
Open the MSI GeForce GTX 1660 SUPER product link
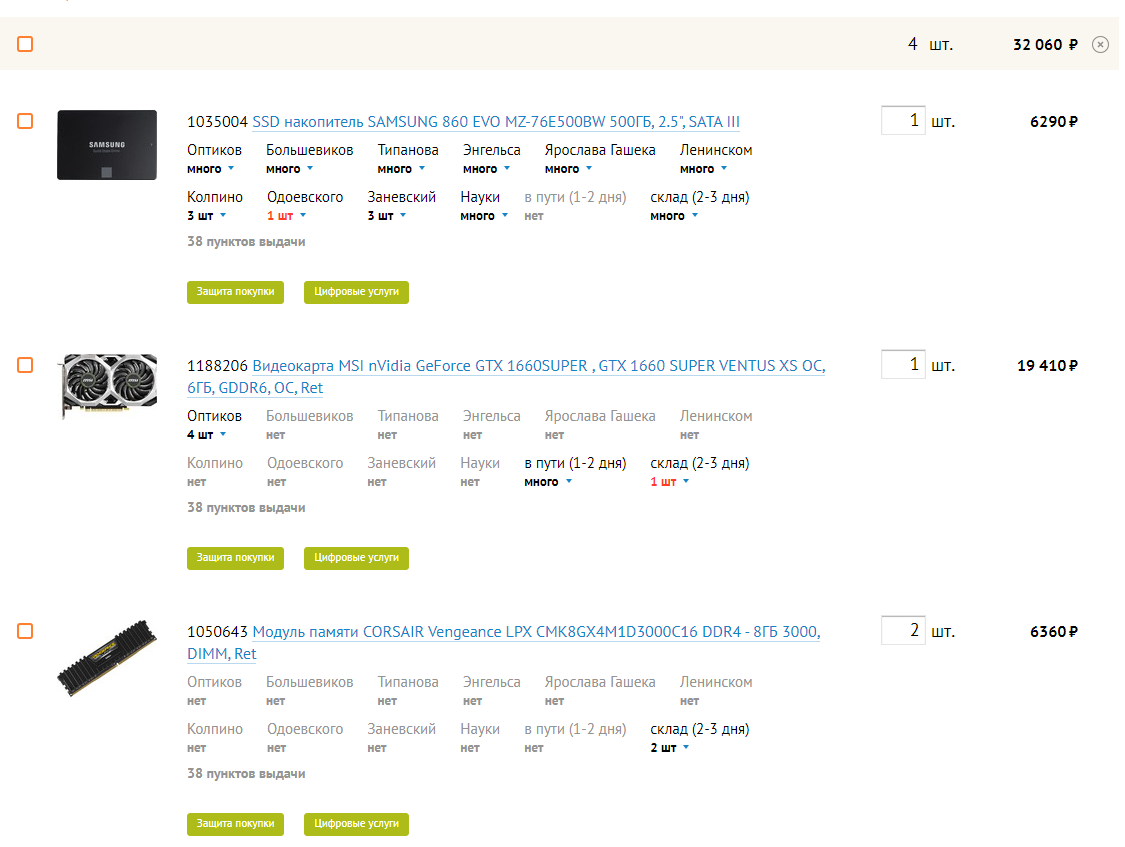pyautogui.click(x=506, y=377)
